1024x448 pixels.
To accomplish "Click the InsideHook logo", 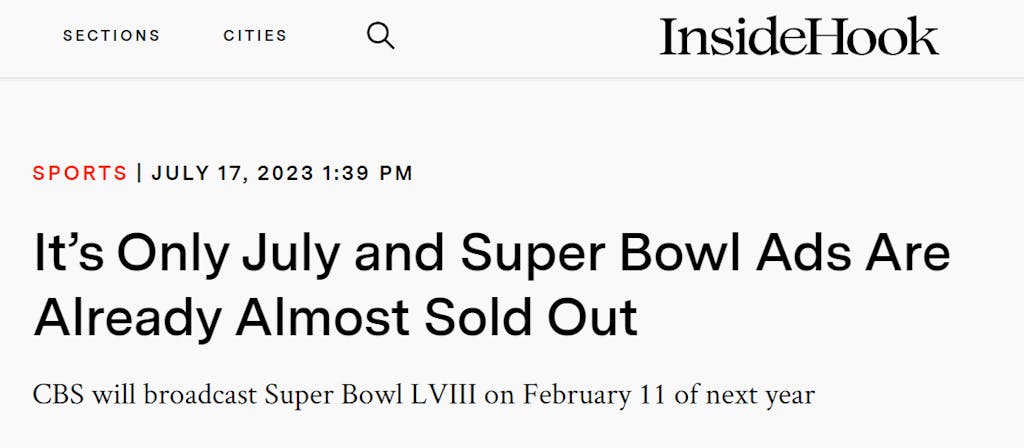I will click(x=798, y=36).
